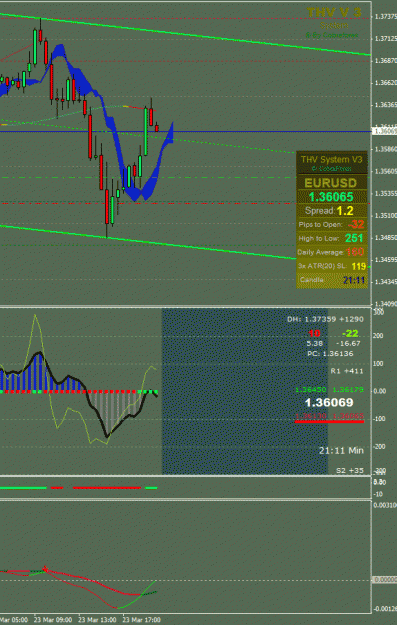Click the 1.35860 price scale label

386,149
